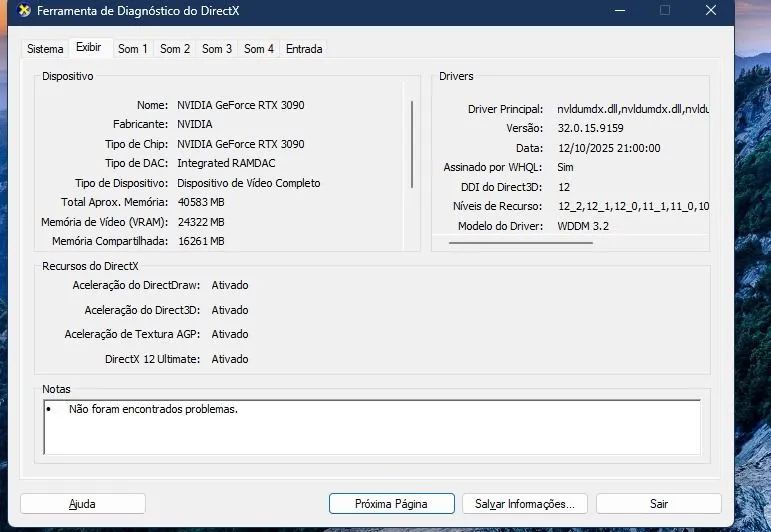
Task: Exit the tool with the Sair button
Action: pos(658,504)
